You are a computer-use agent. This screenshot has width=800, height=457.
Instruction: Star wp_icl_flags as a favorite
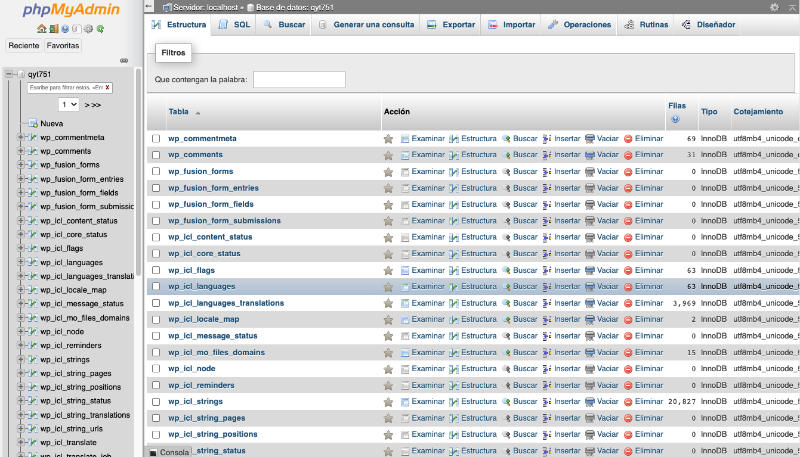click(x=388, y=270)
